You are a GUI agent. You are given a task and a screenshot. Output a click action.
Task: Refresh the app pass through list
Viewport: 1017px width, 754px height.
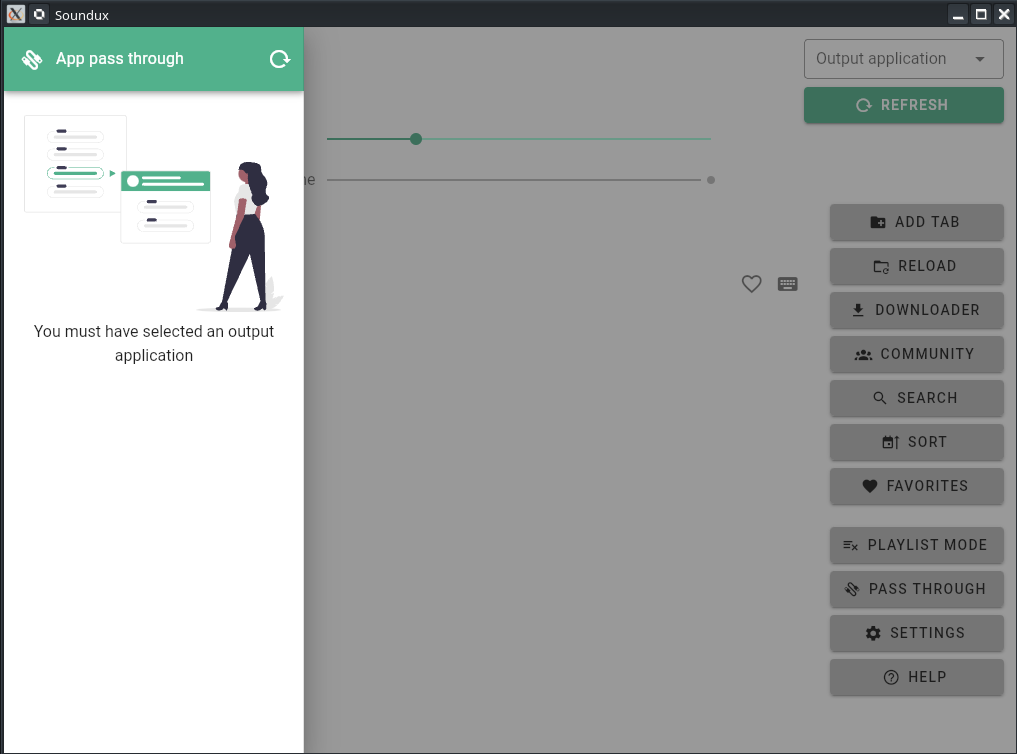pos(280,59)
